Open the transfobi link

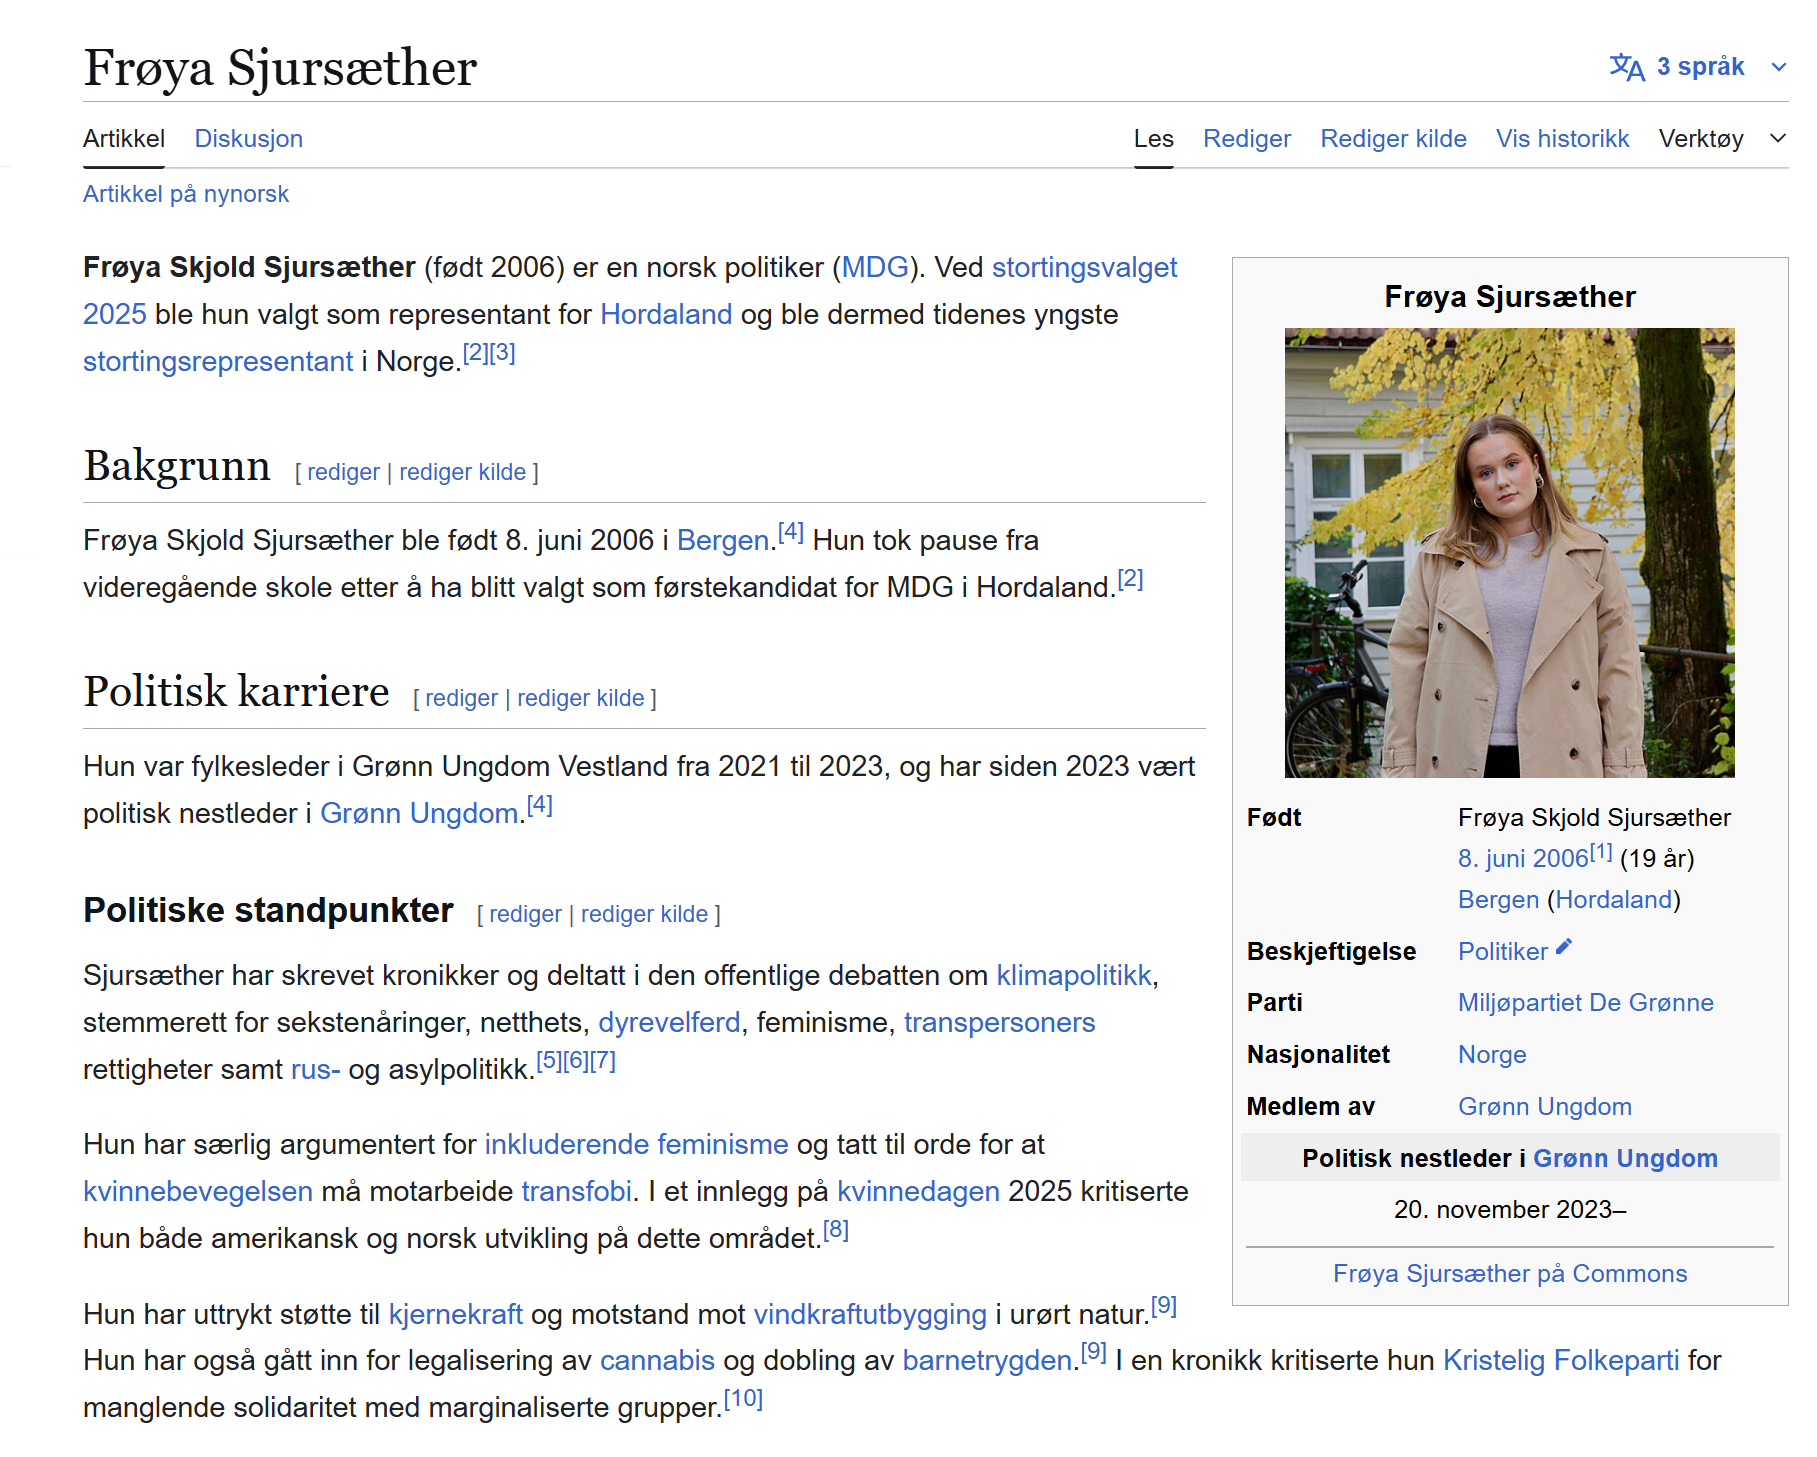click(577, 1191)
